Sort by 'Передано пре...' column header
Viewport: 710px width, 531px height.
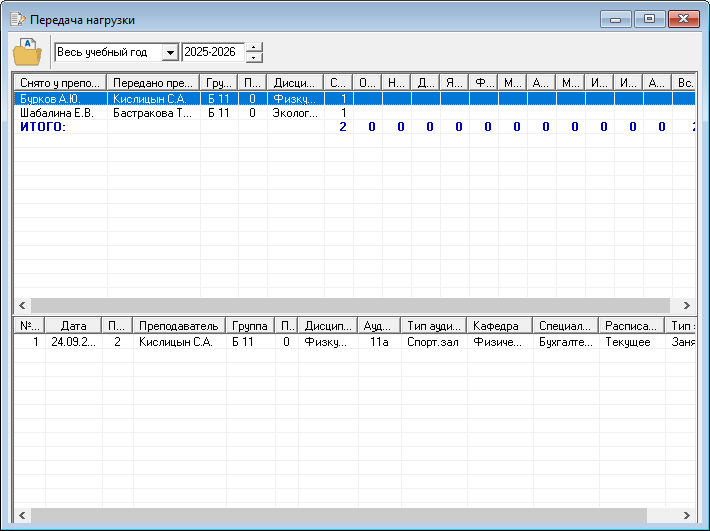click(153, 83)
